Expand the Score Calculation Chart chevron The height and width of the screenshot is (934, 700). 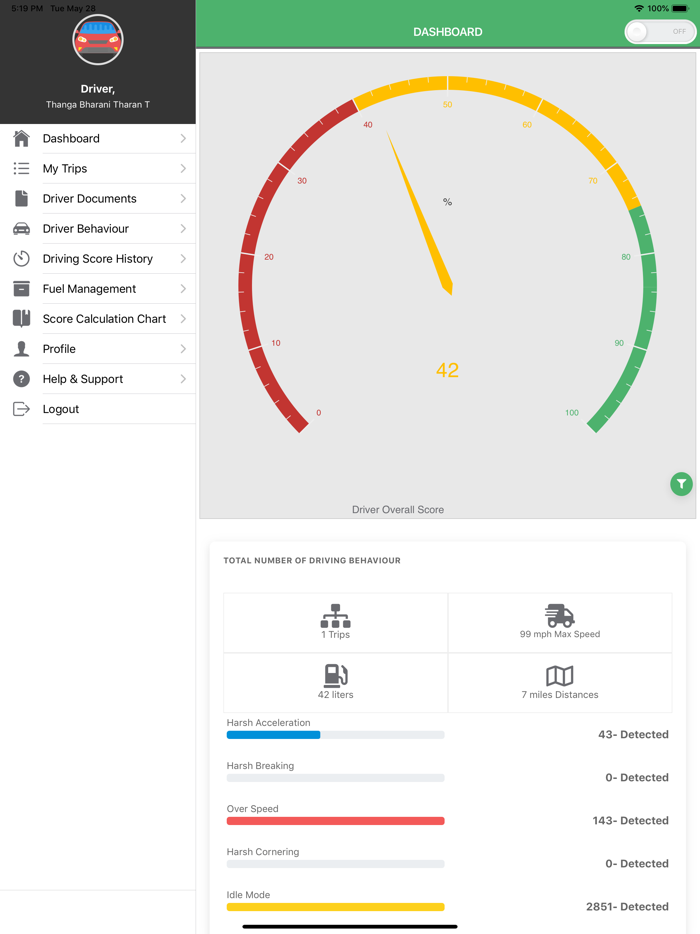(183, 319)
